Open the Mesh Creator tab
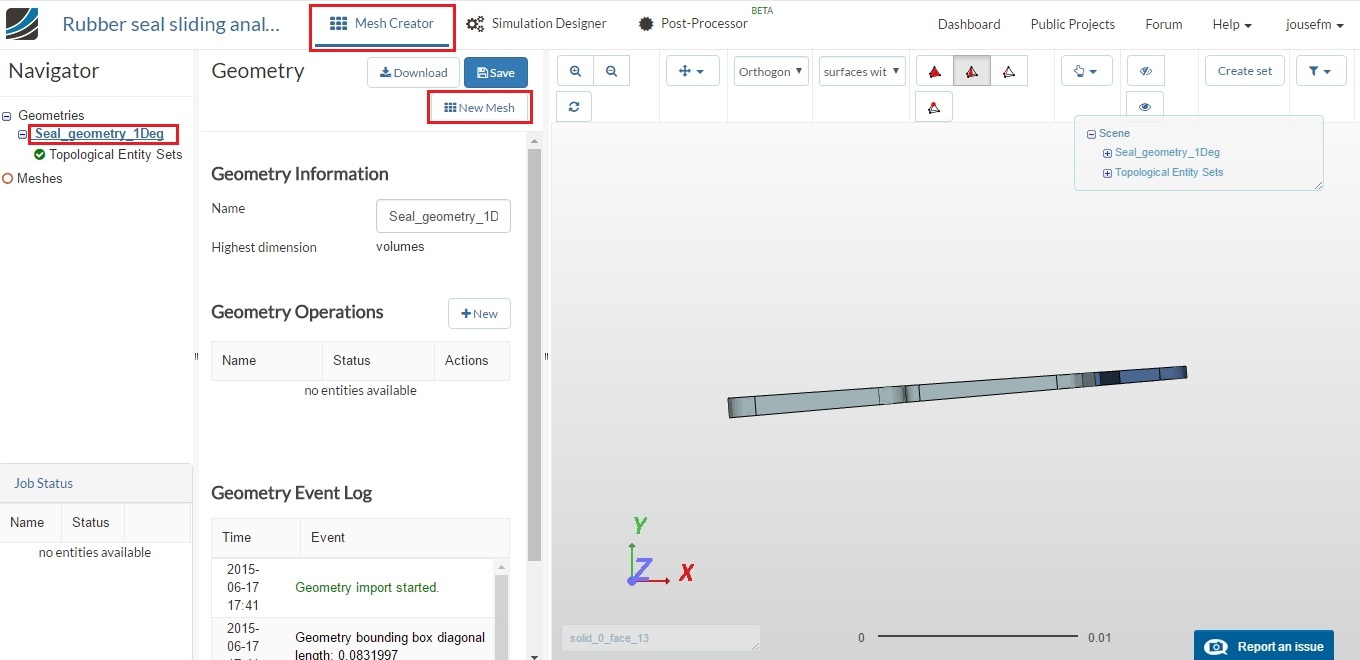The width and height of the screenshot is (1360, 660). (382, 26)
